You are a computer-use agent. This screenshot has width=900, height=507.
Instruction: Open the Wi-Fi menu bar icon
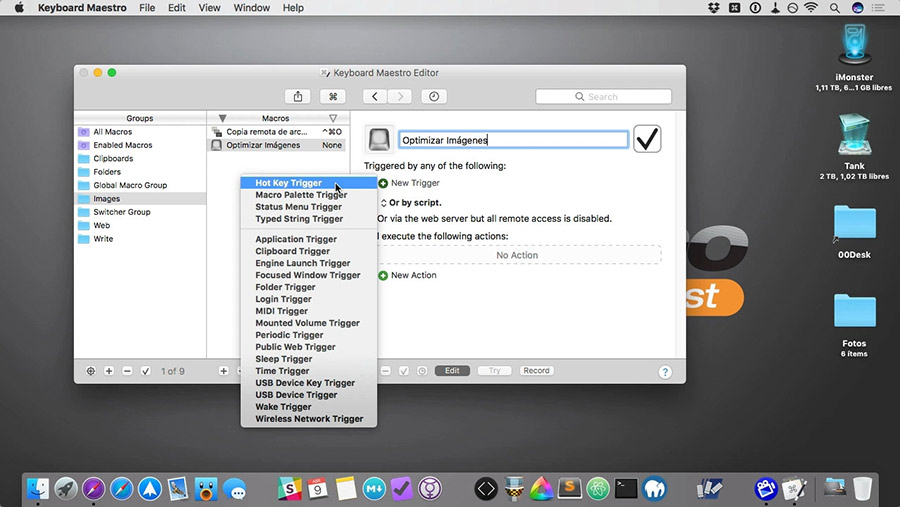[811, 8]
